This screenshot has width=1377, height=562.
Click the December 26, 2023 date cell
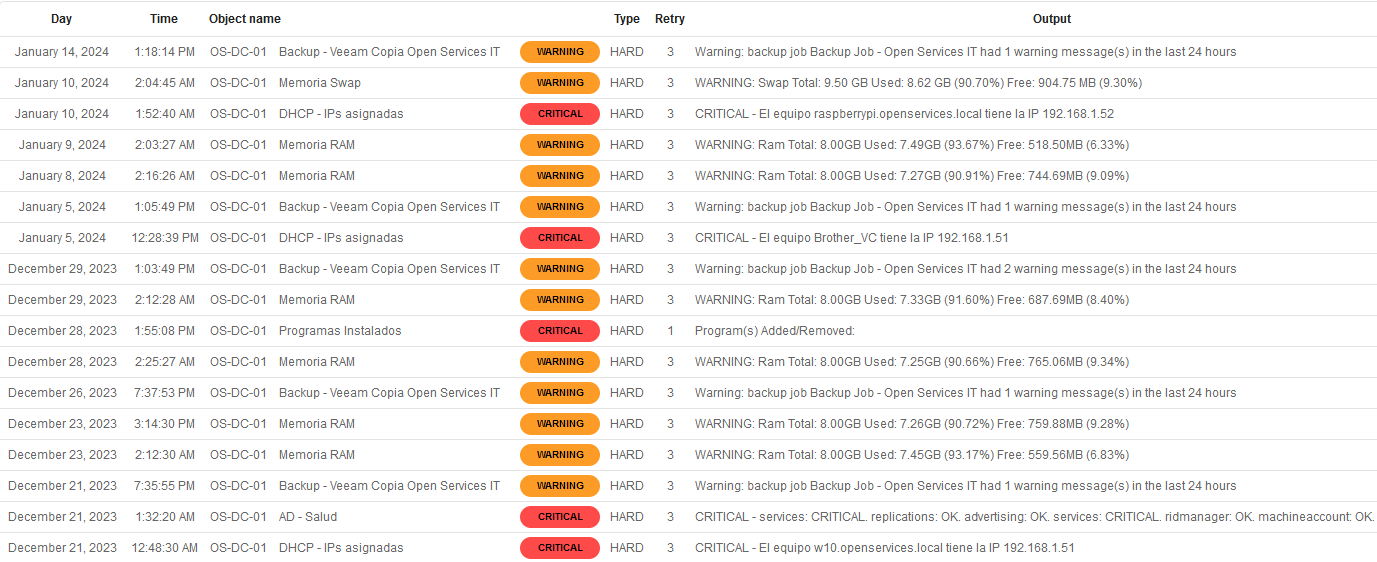point(62,393)
